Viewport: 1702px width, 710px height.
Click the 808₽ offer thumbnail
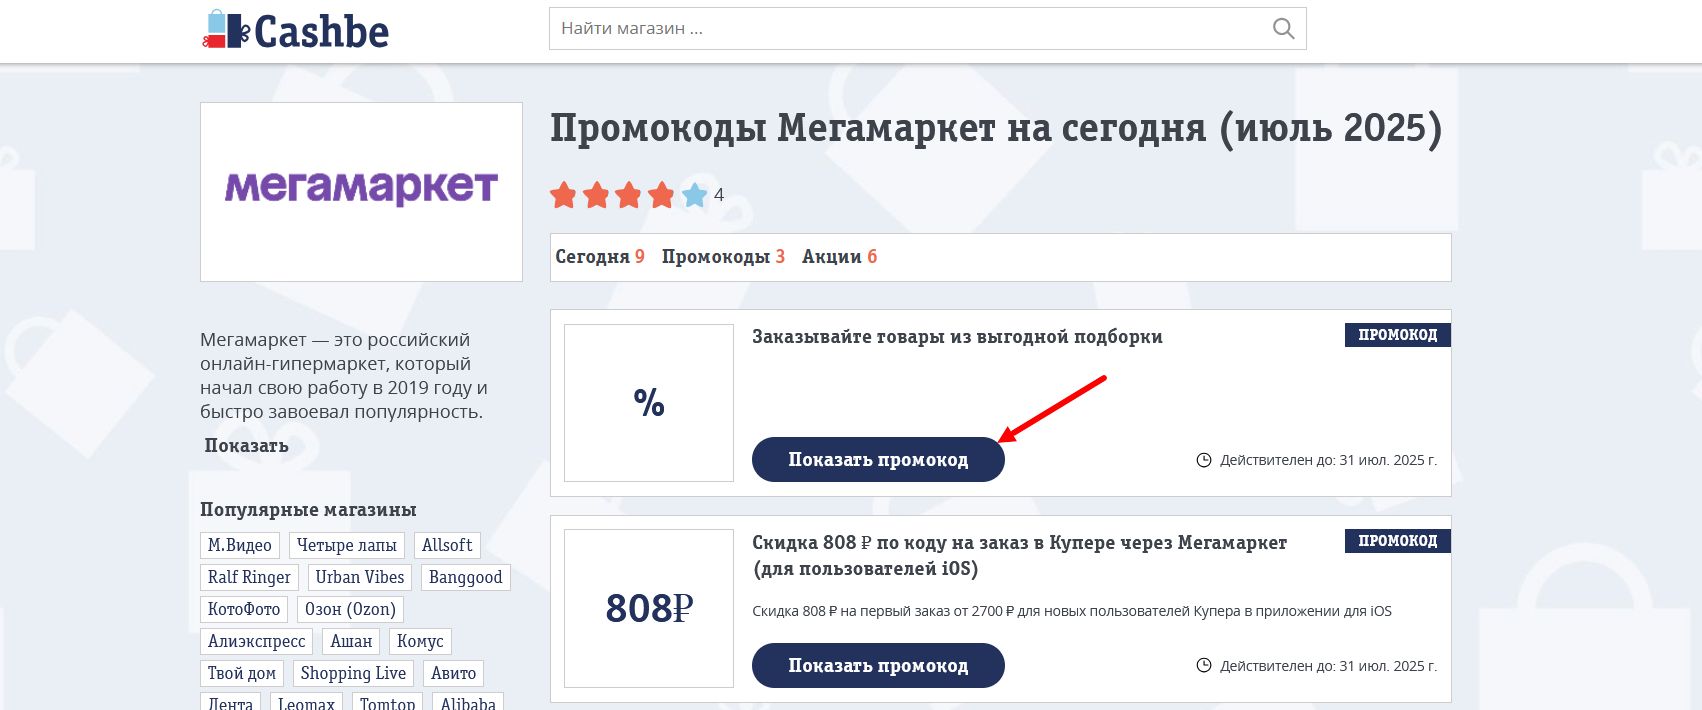(649, 608)
